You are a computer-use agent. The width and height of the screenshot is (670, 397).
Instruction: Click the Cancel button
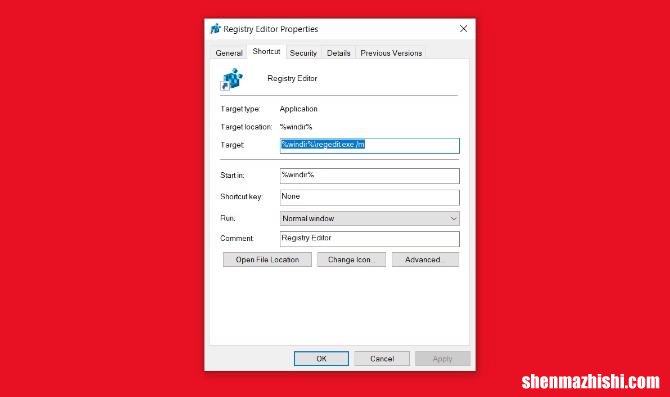[x=382, y=359]
